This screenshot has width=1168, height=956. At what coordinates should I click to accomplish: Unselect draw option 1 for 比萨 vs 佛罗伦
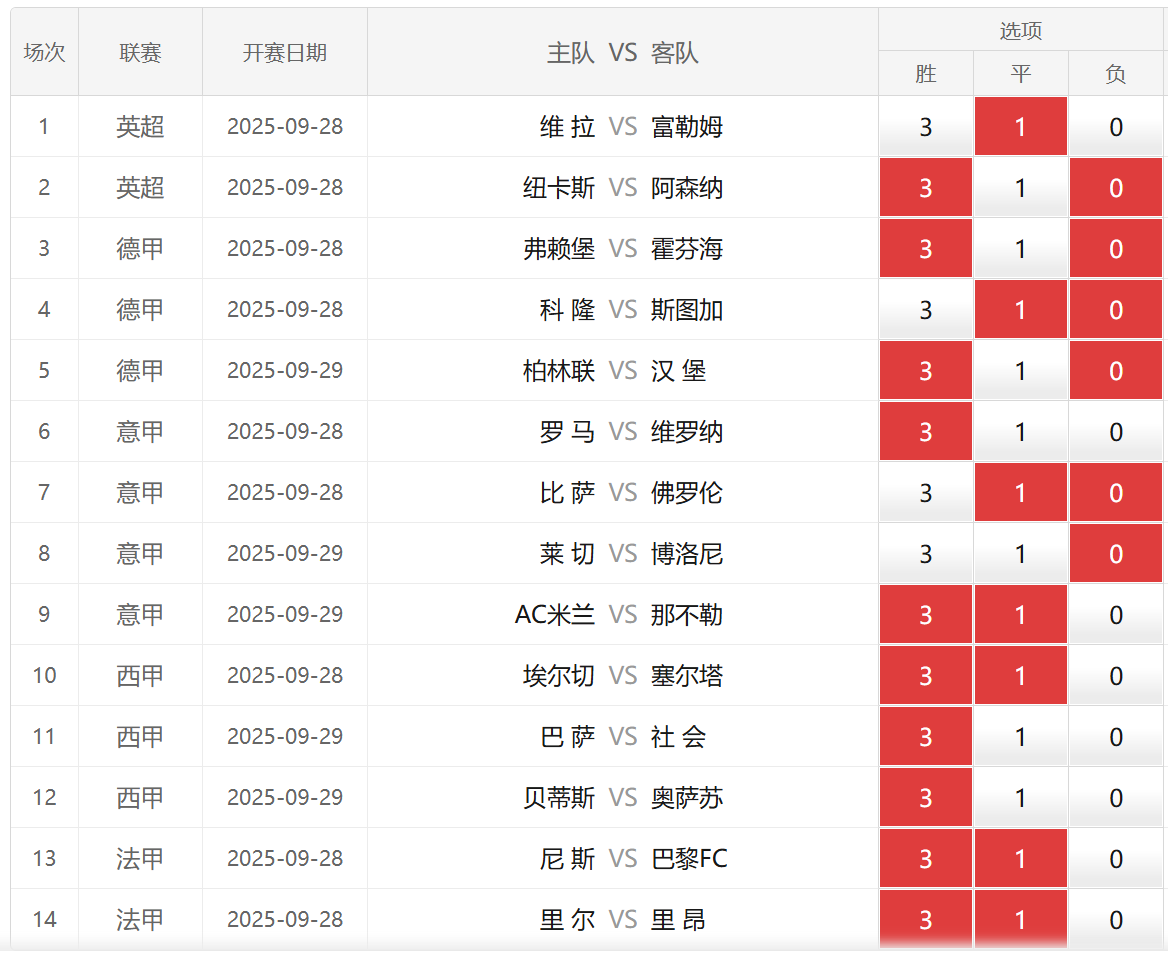click(x=1020, y=493)
